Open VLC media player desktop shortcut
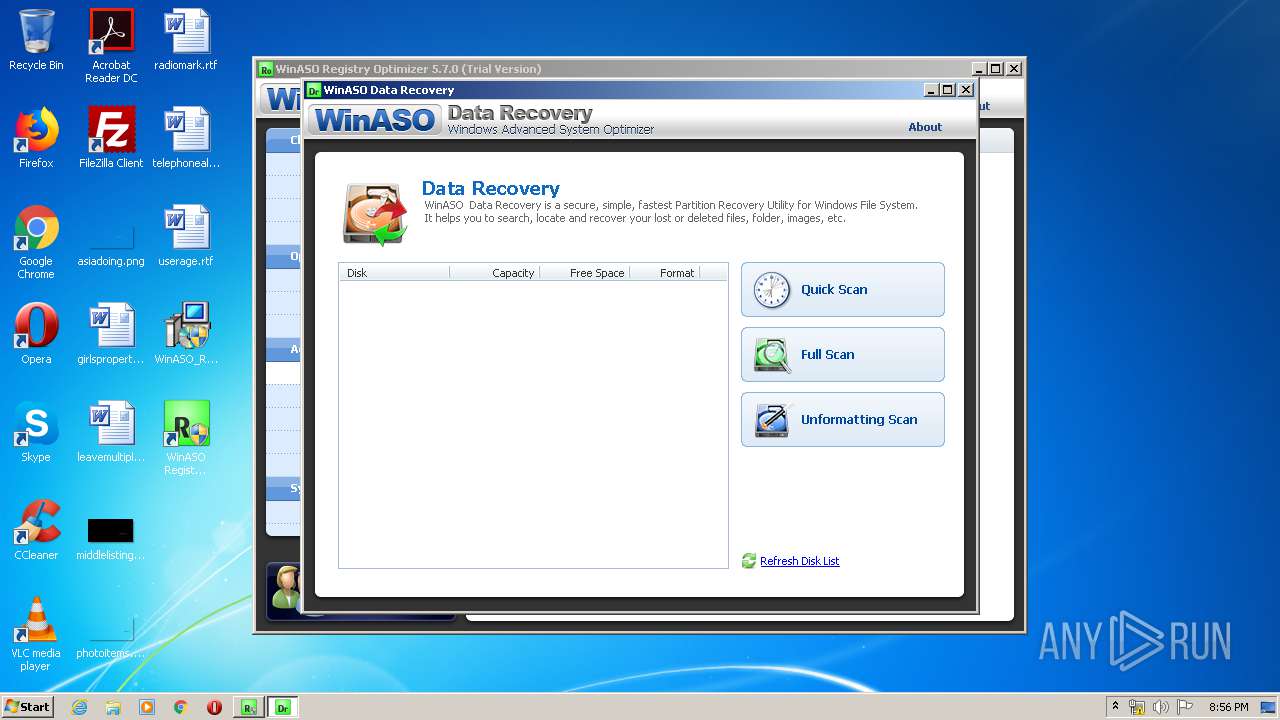The height and width of the screenshot is (720, 1280). tap(36, 634)
